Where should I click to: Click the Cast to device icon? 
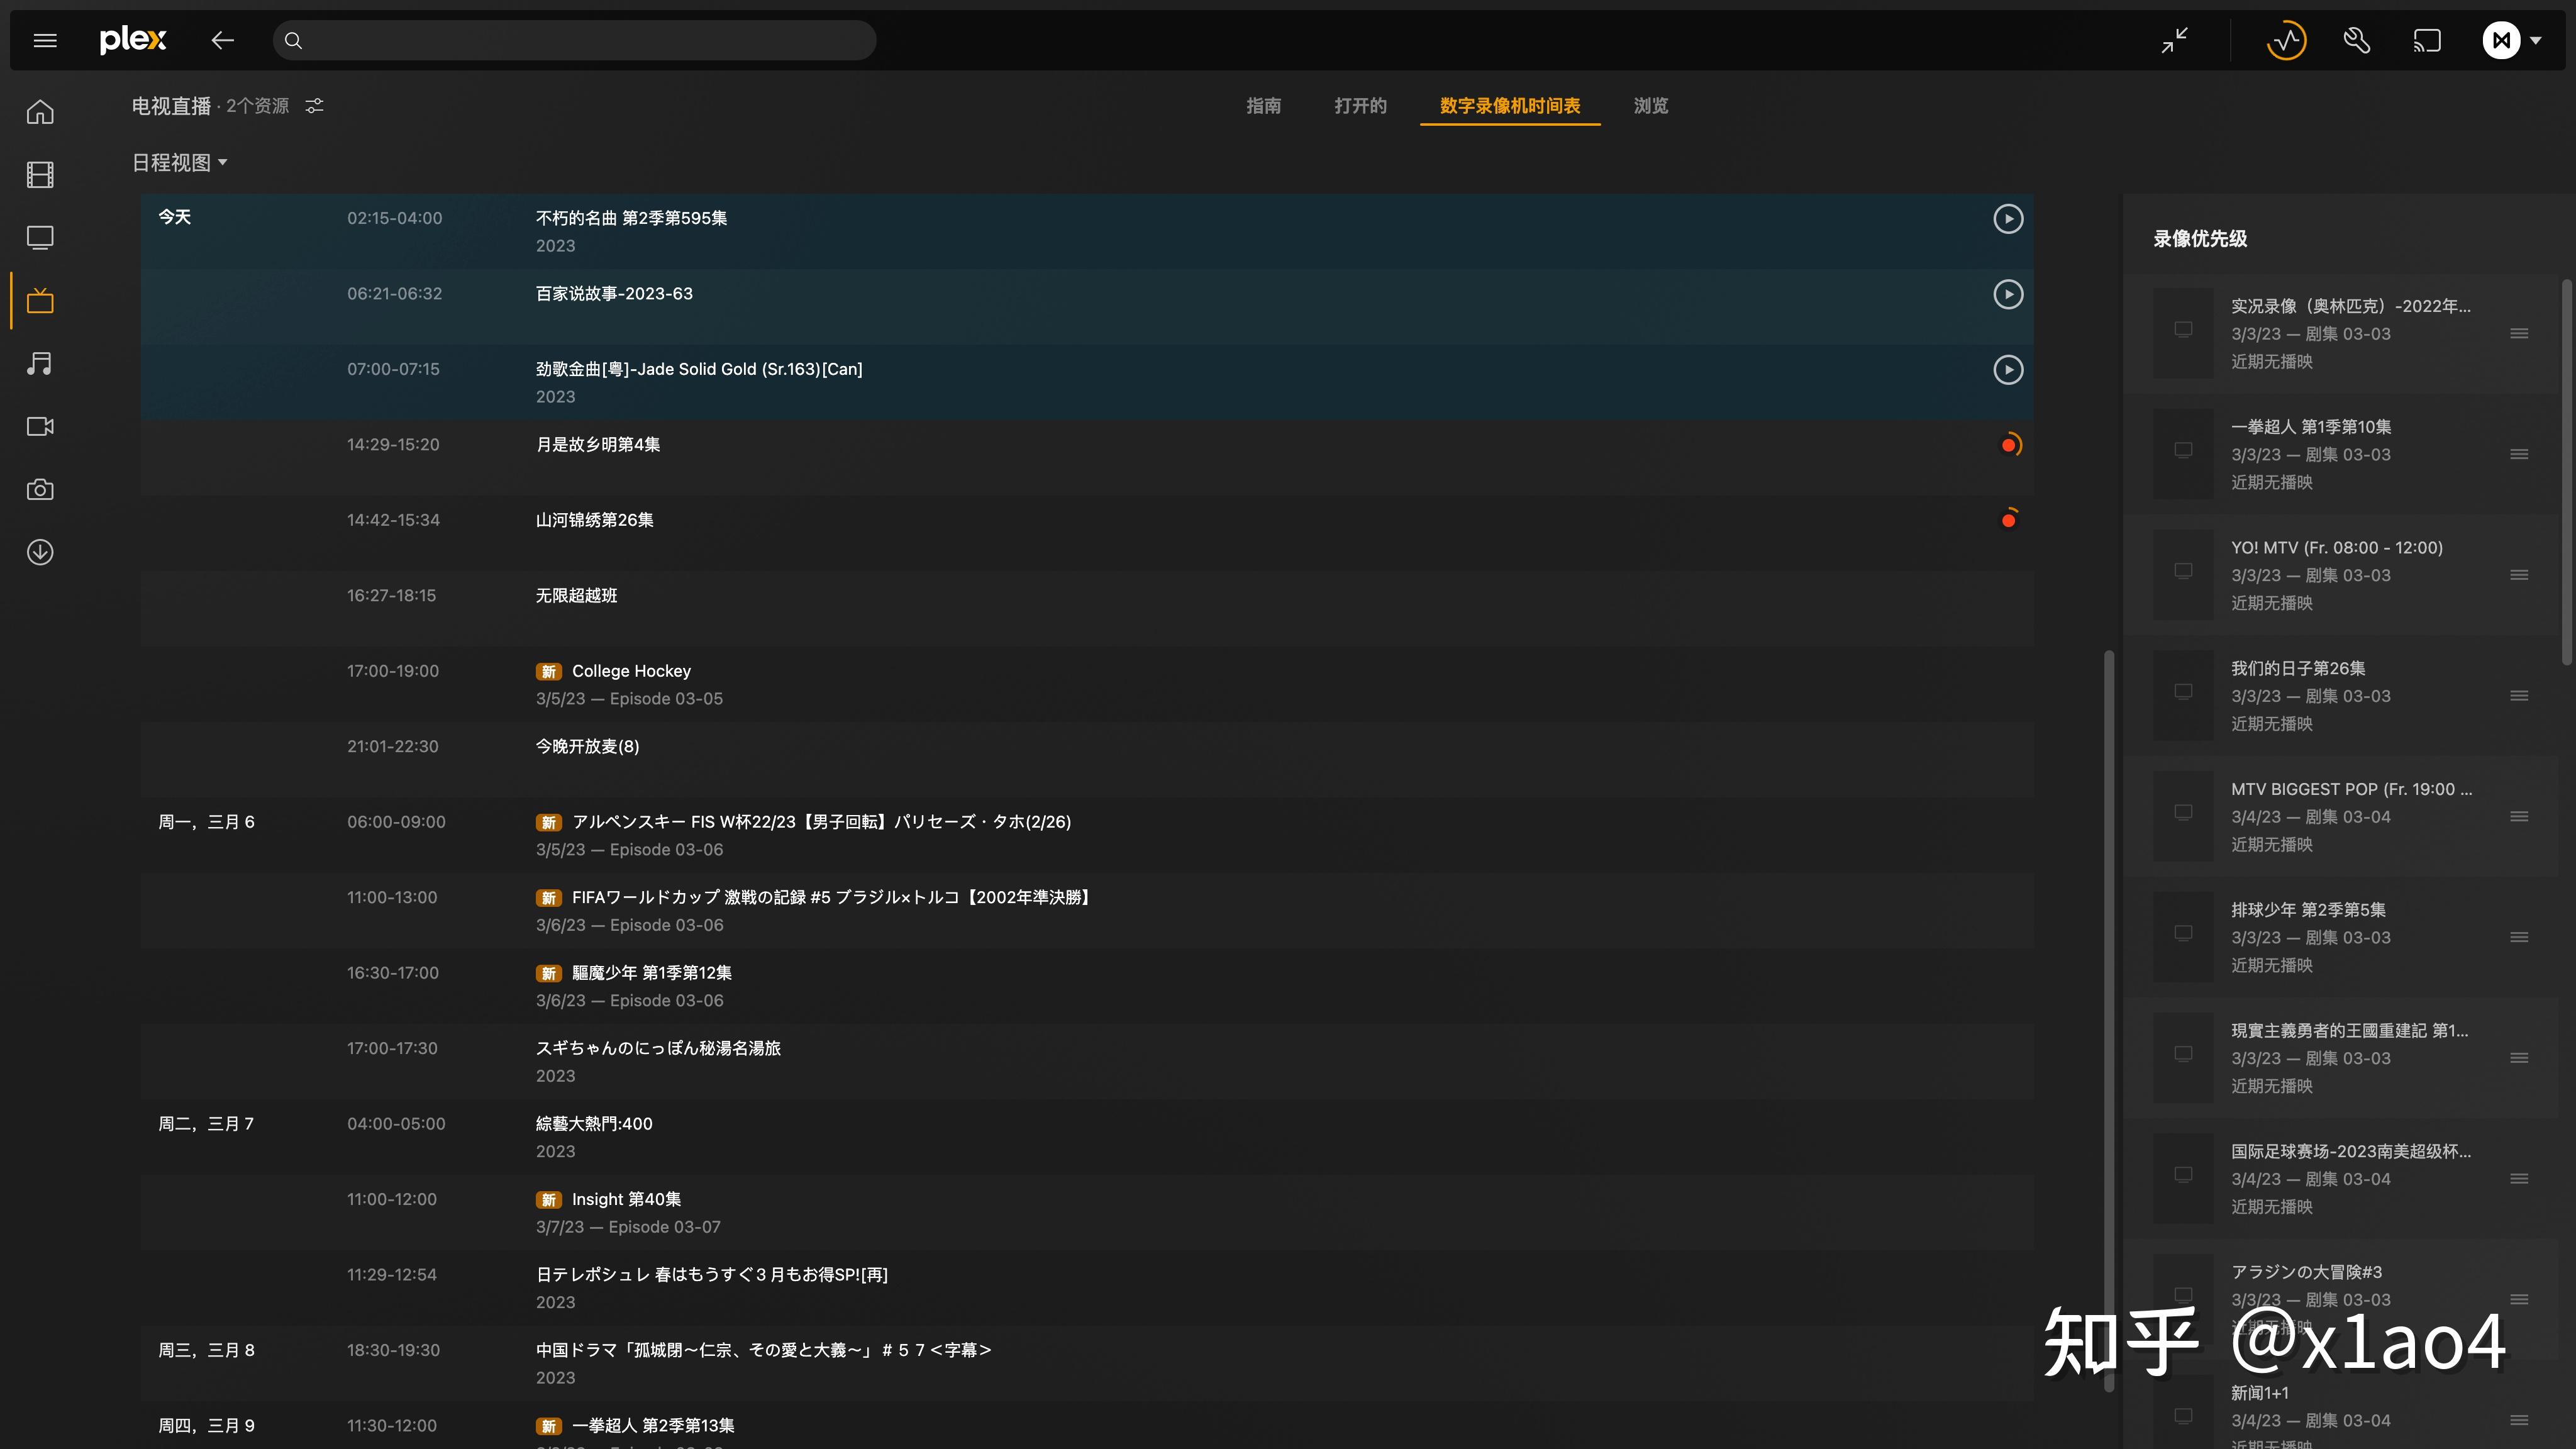click(x=2427, y=40)
